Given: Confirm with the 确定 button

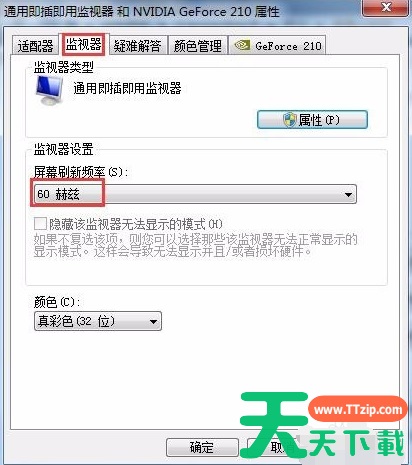Looking at the screenshot, I should tap(202, 447).
